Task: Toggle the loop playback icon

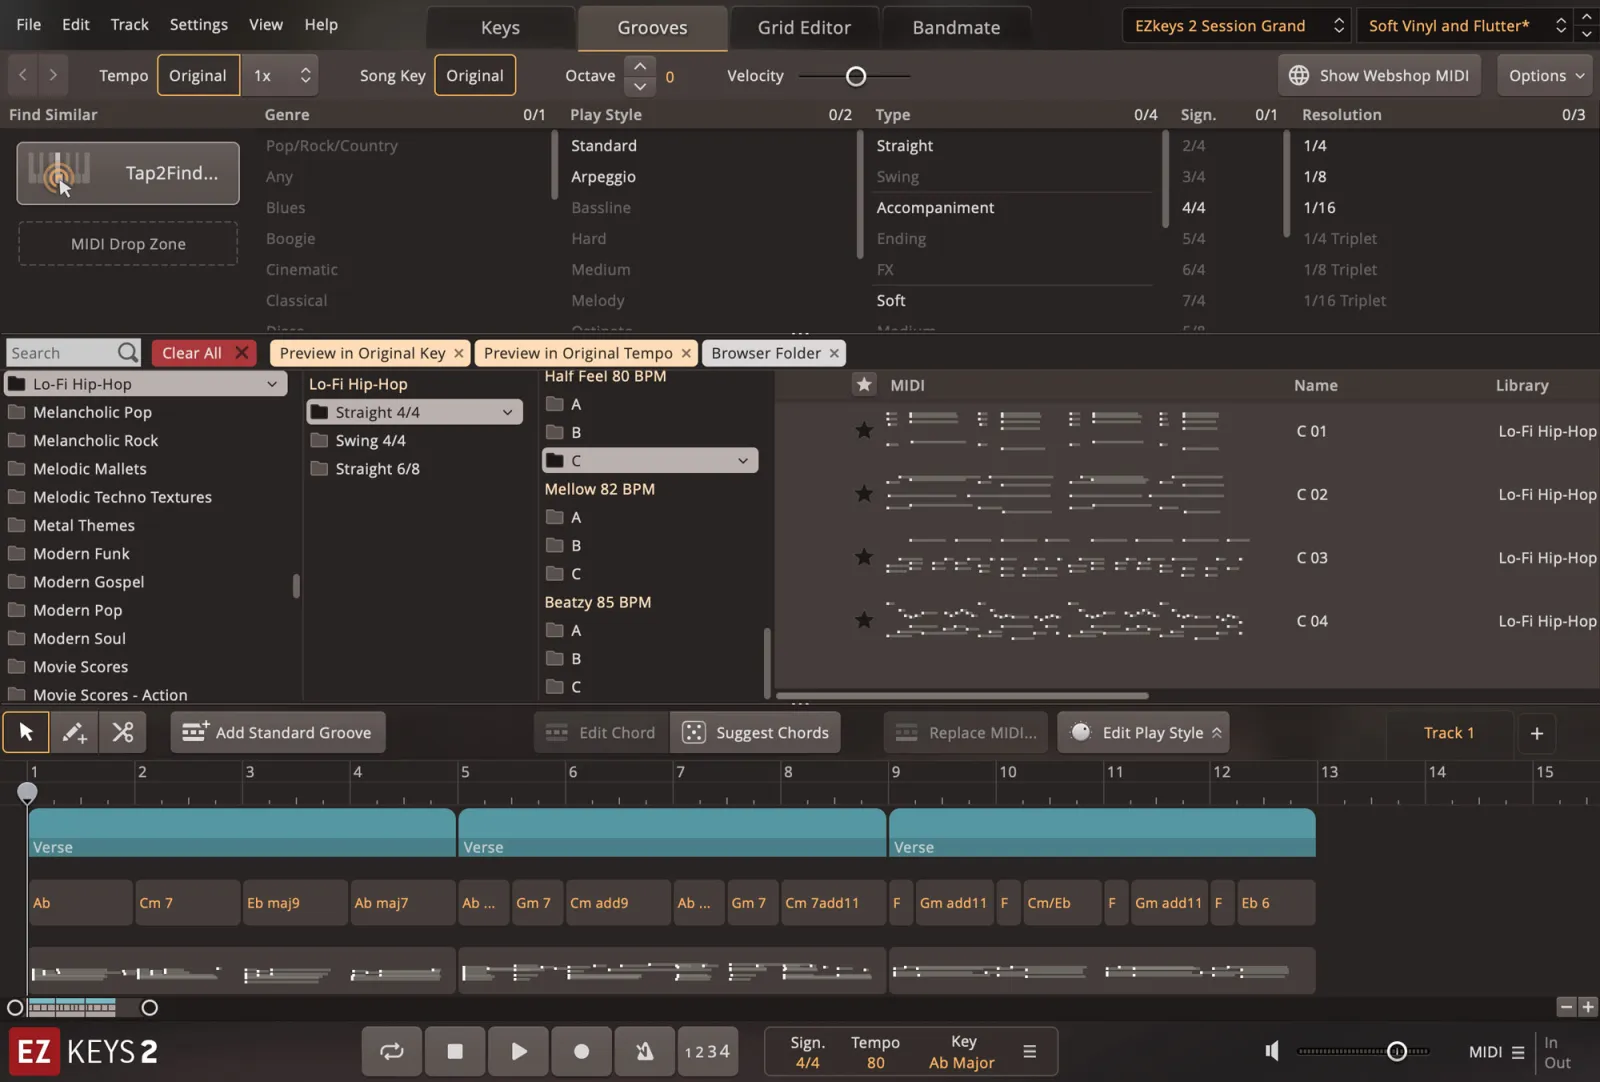Action: coord(392,1051)
